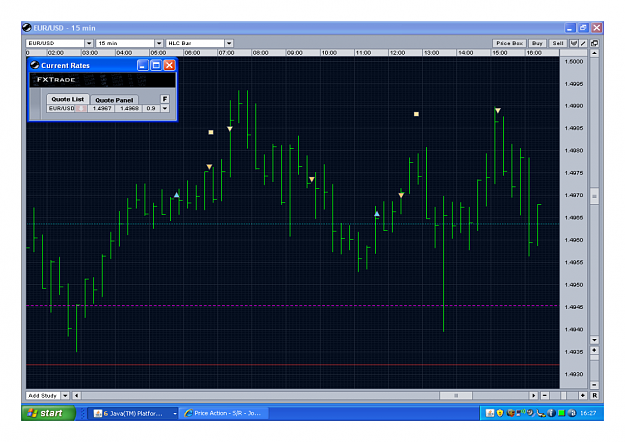
Task: Select the EUR/USD row in Quote List
Action: pos(103,108)
